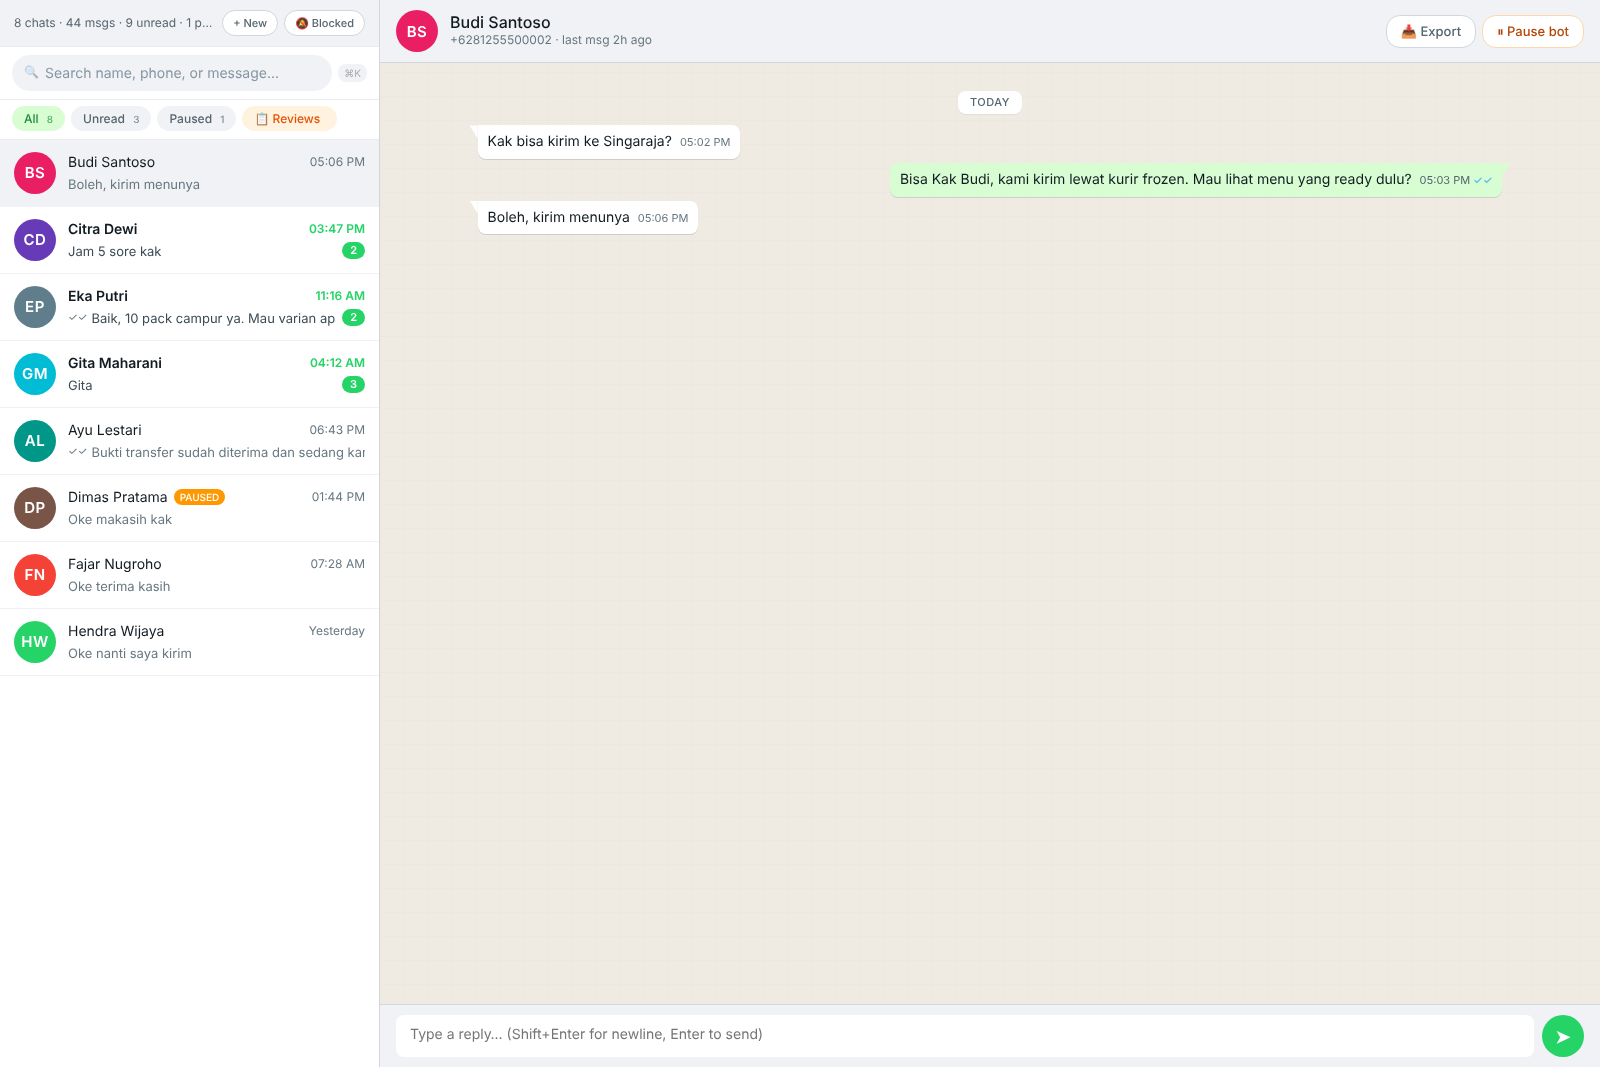The image size is (1600, 1067).
Task: Click the phone number +6281255500002 in header
Action: pos(501,40)
